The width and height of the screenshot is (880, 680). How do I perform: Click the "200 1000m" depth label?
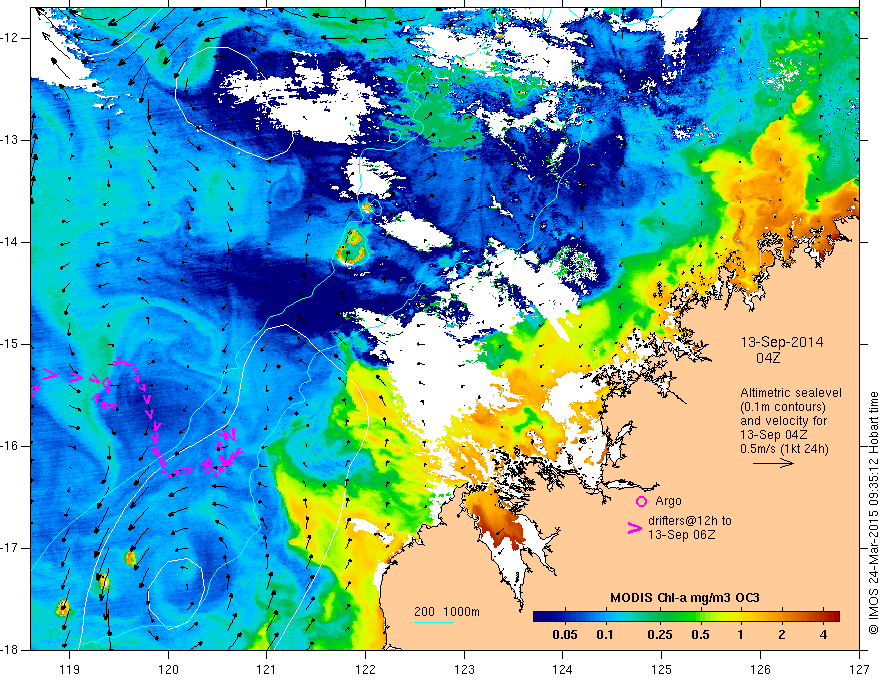click(447, 612)
